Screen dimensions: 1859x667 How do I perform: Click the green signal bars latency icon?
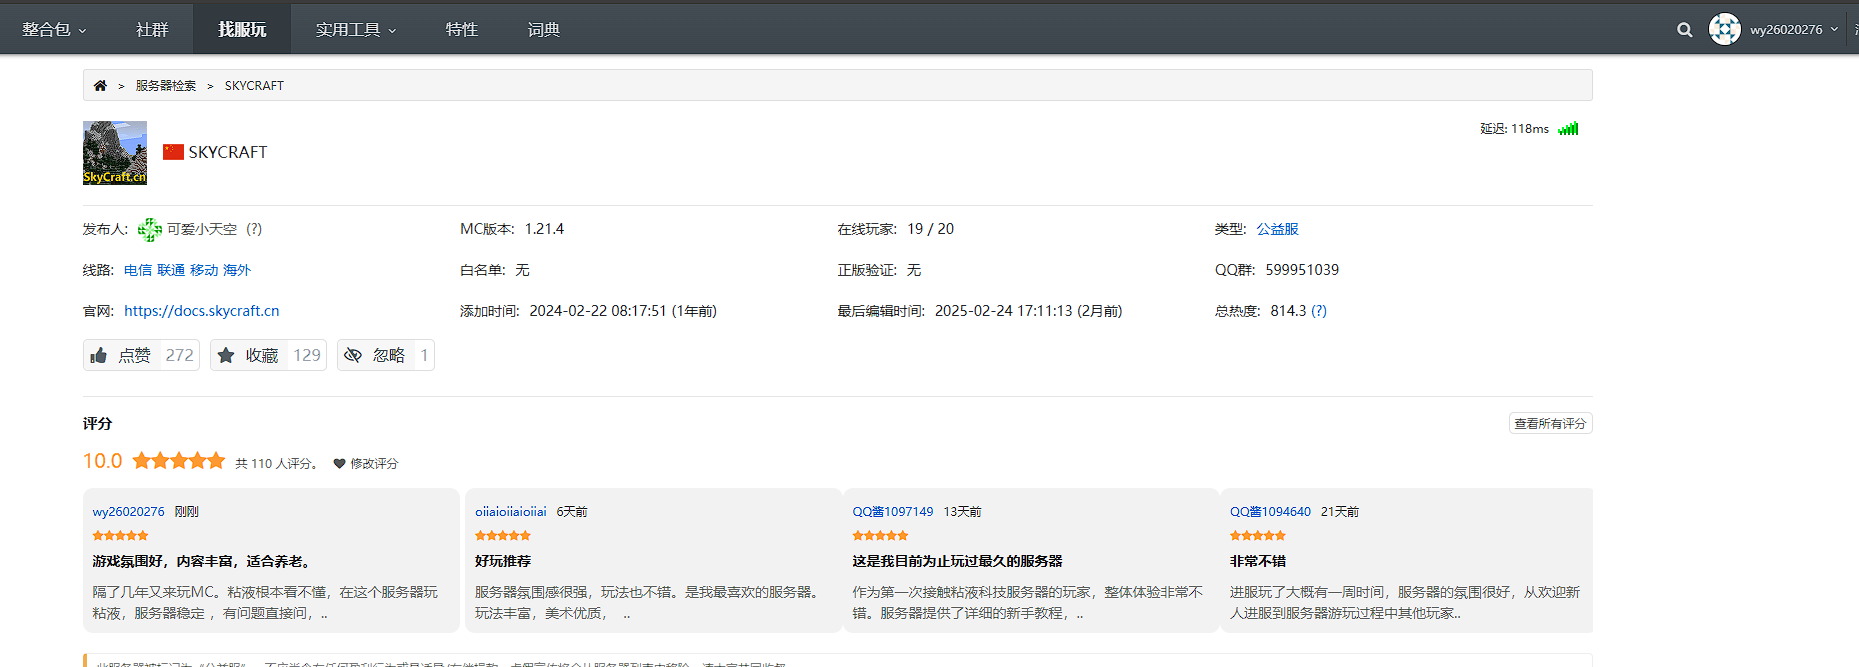pos(1568,128)
